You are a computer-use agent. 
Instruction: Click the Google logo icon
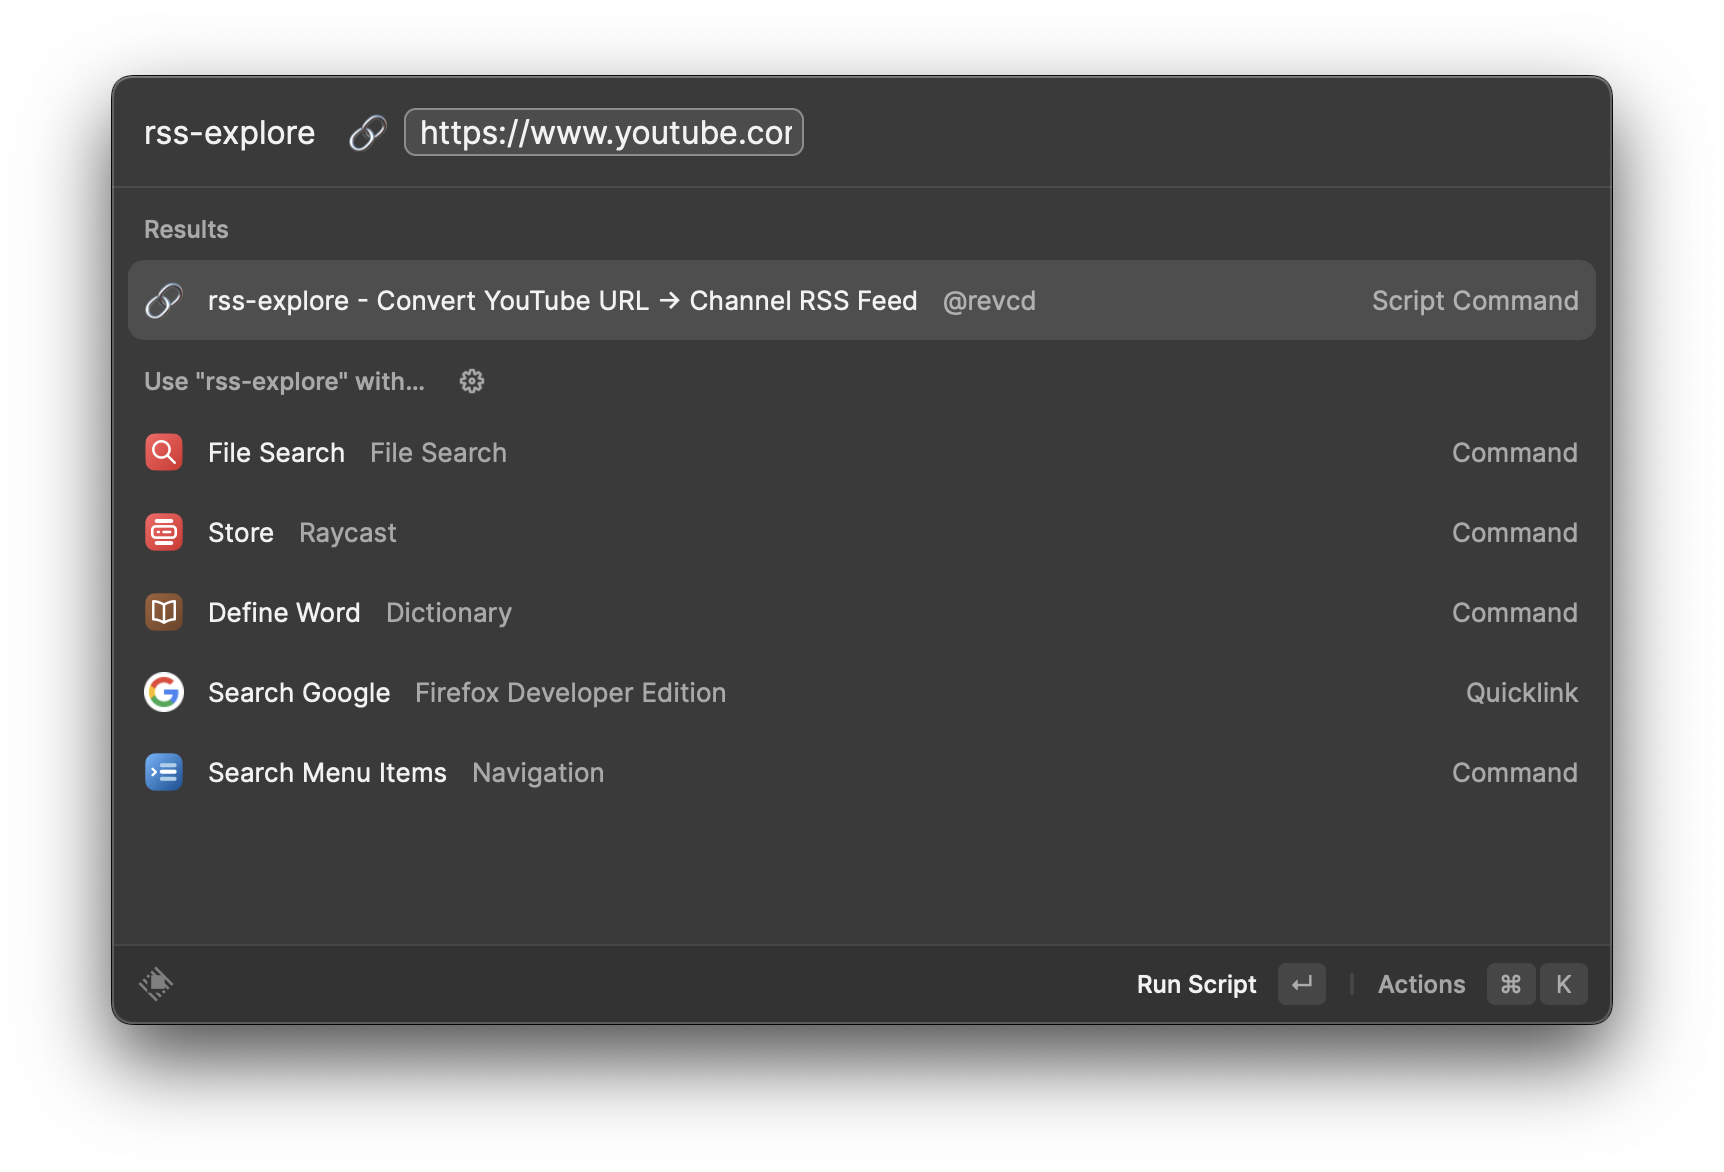pyautogui.click(x=164, y=692)
